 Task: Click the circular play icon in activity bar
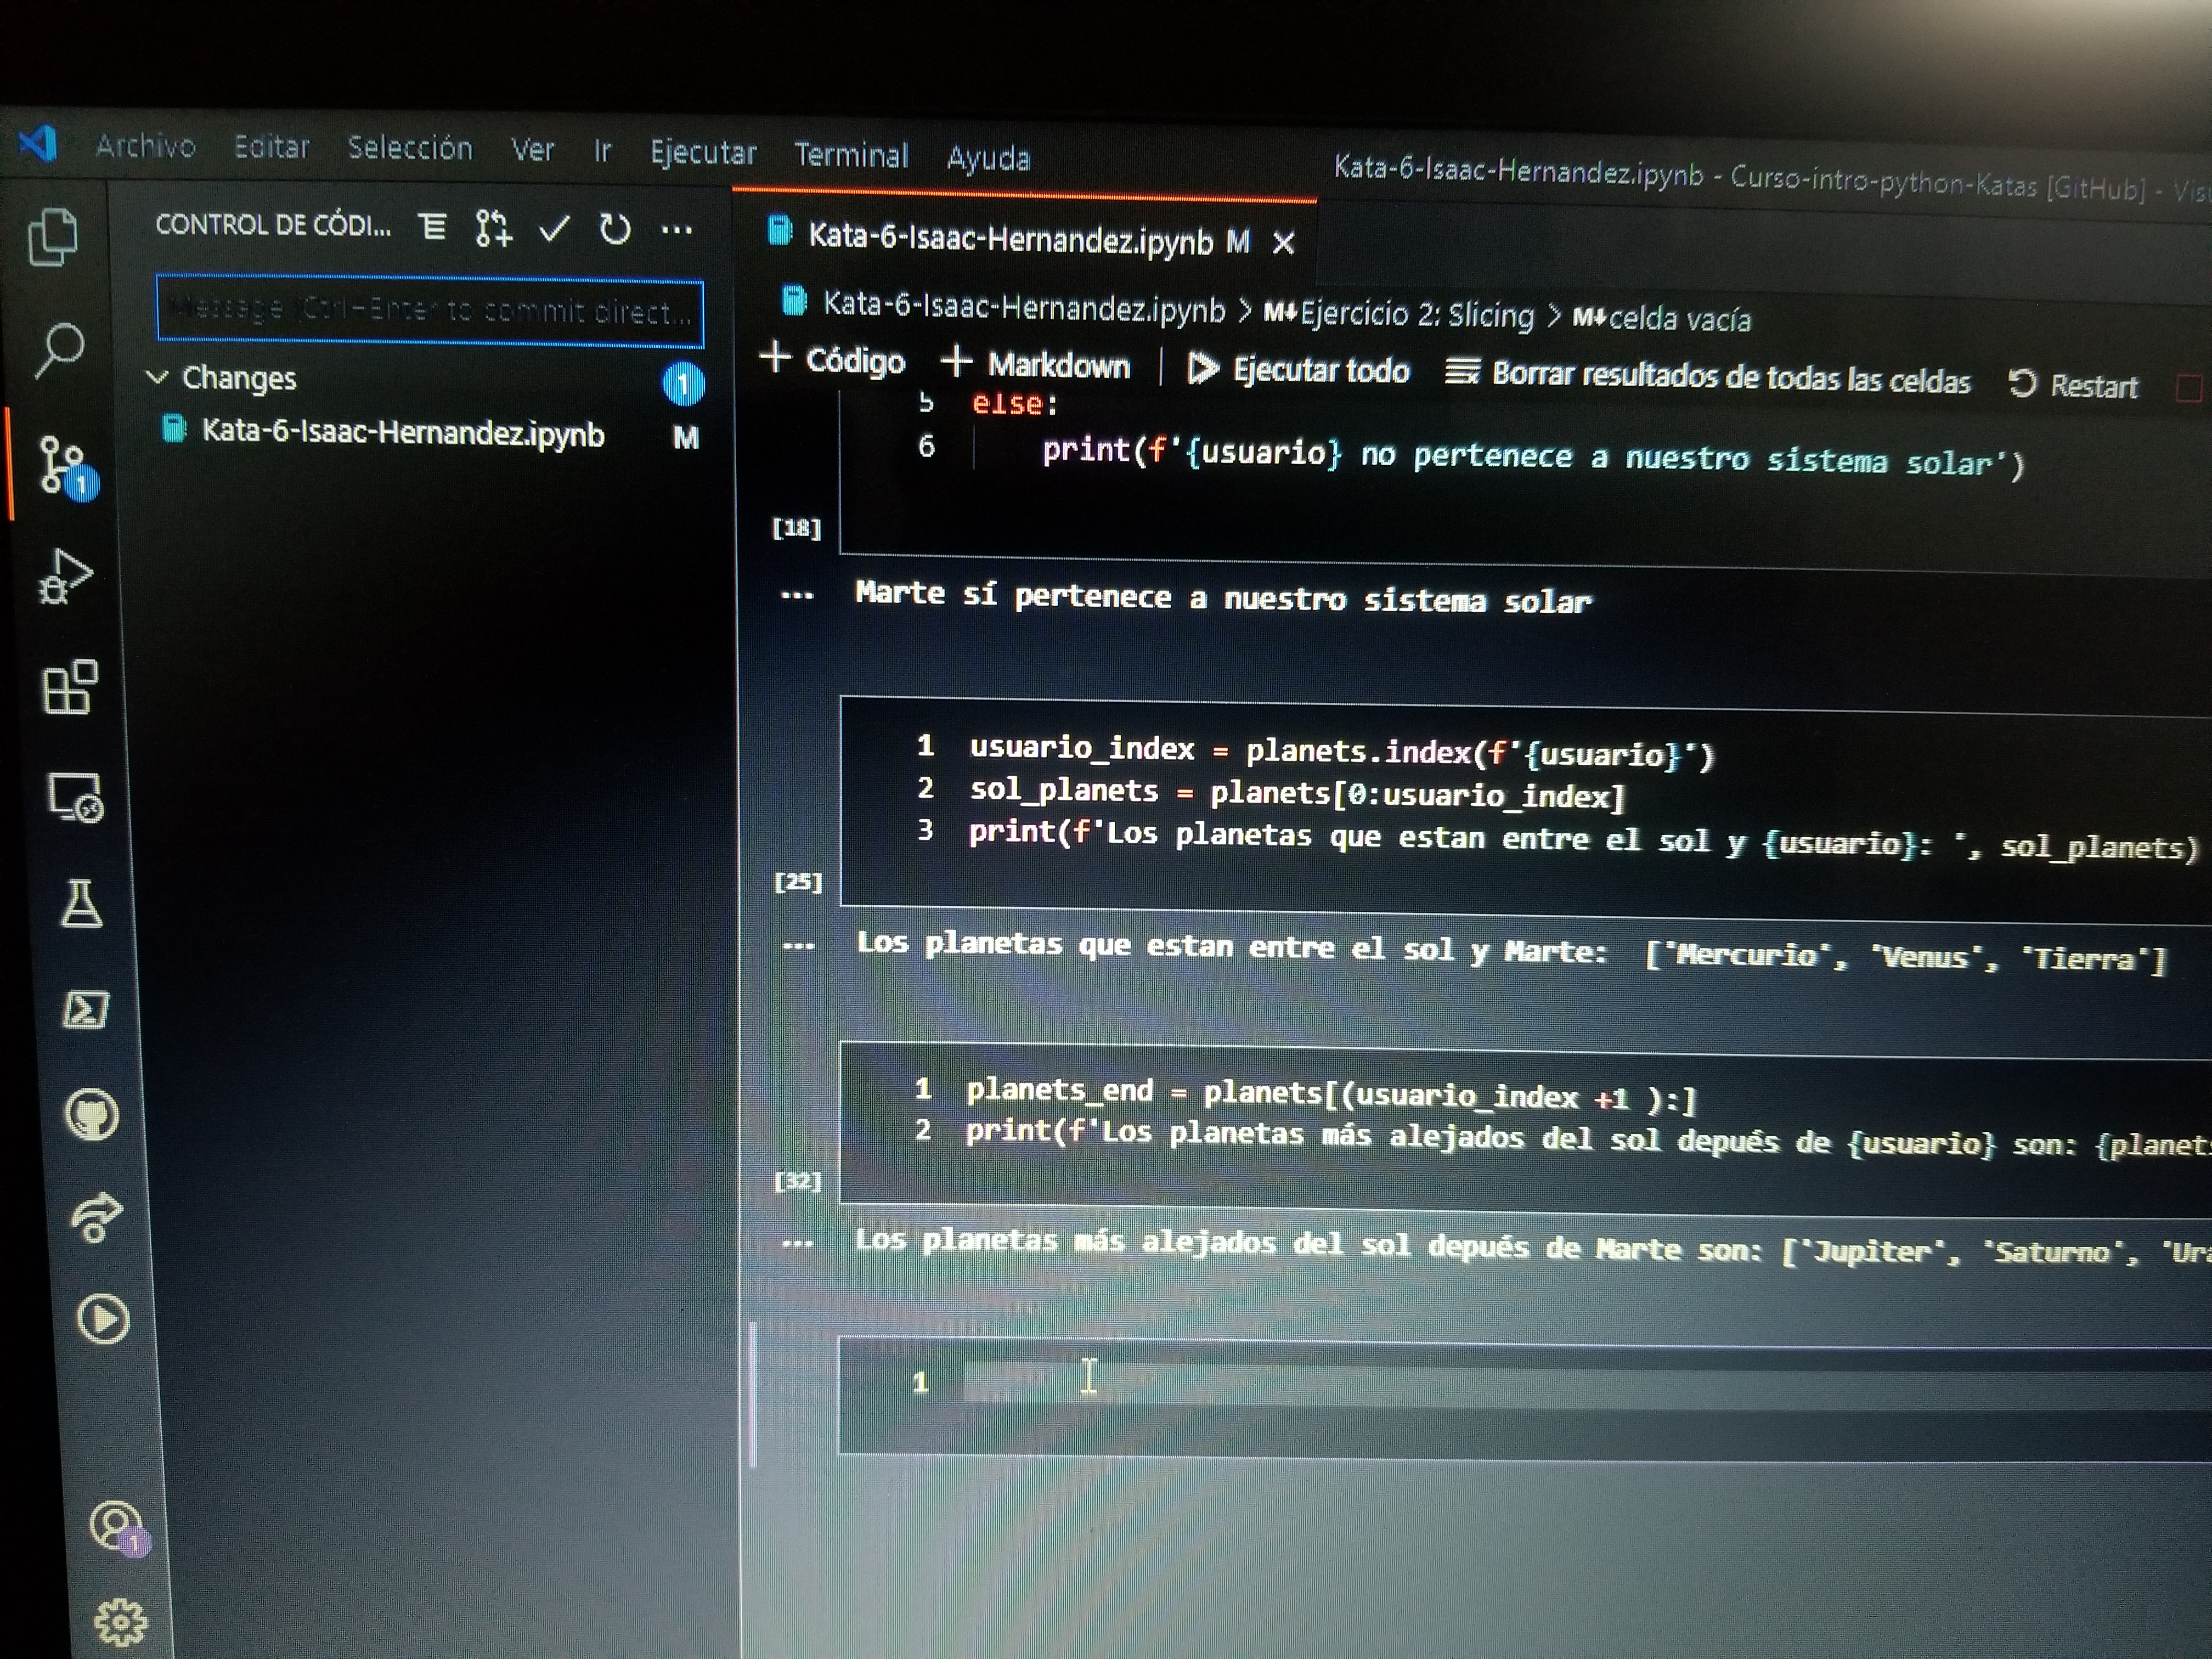[x=103, y=1319]
